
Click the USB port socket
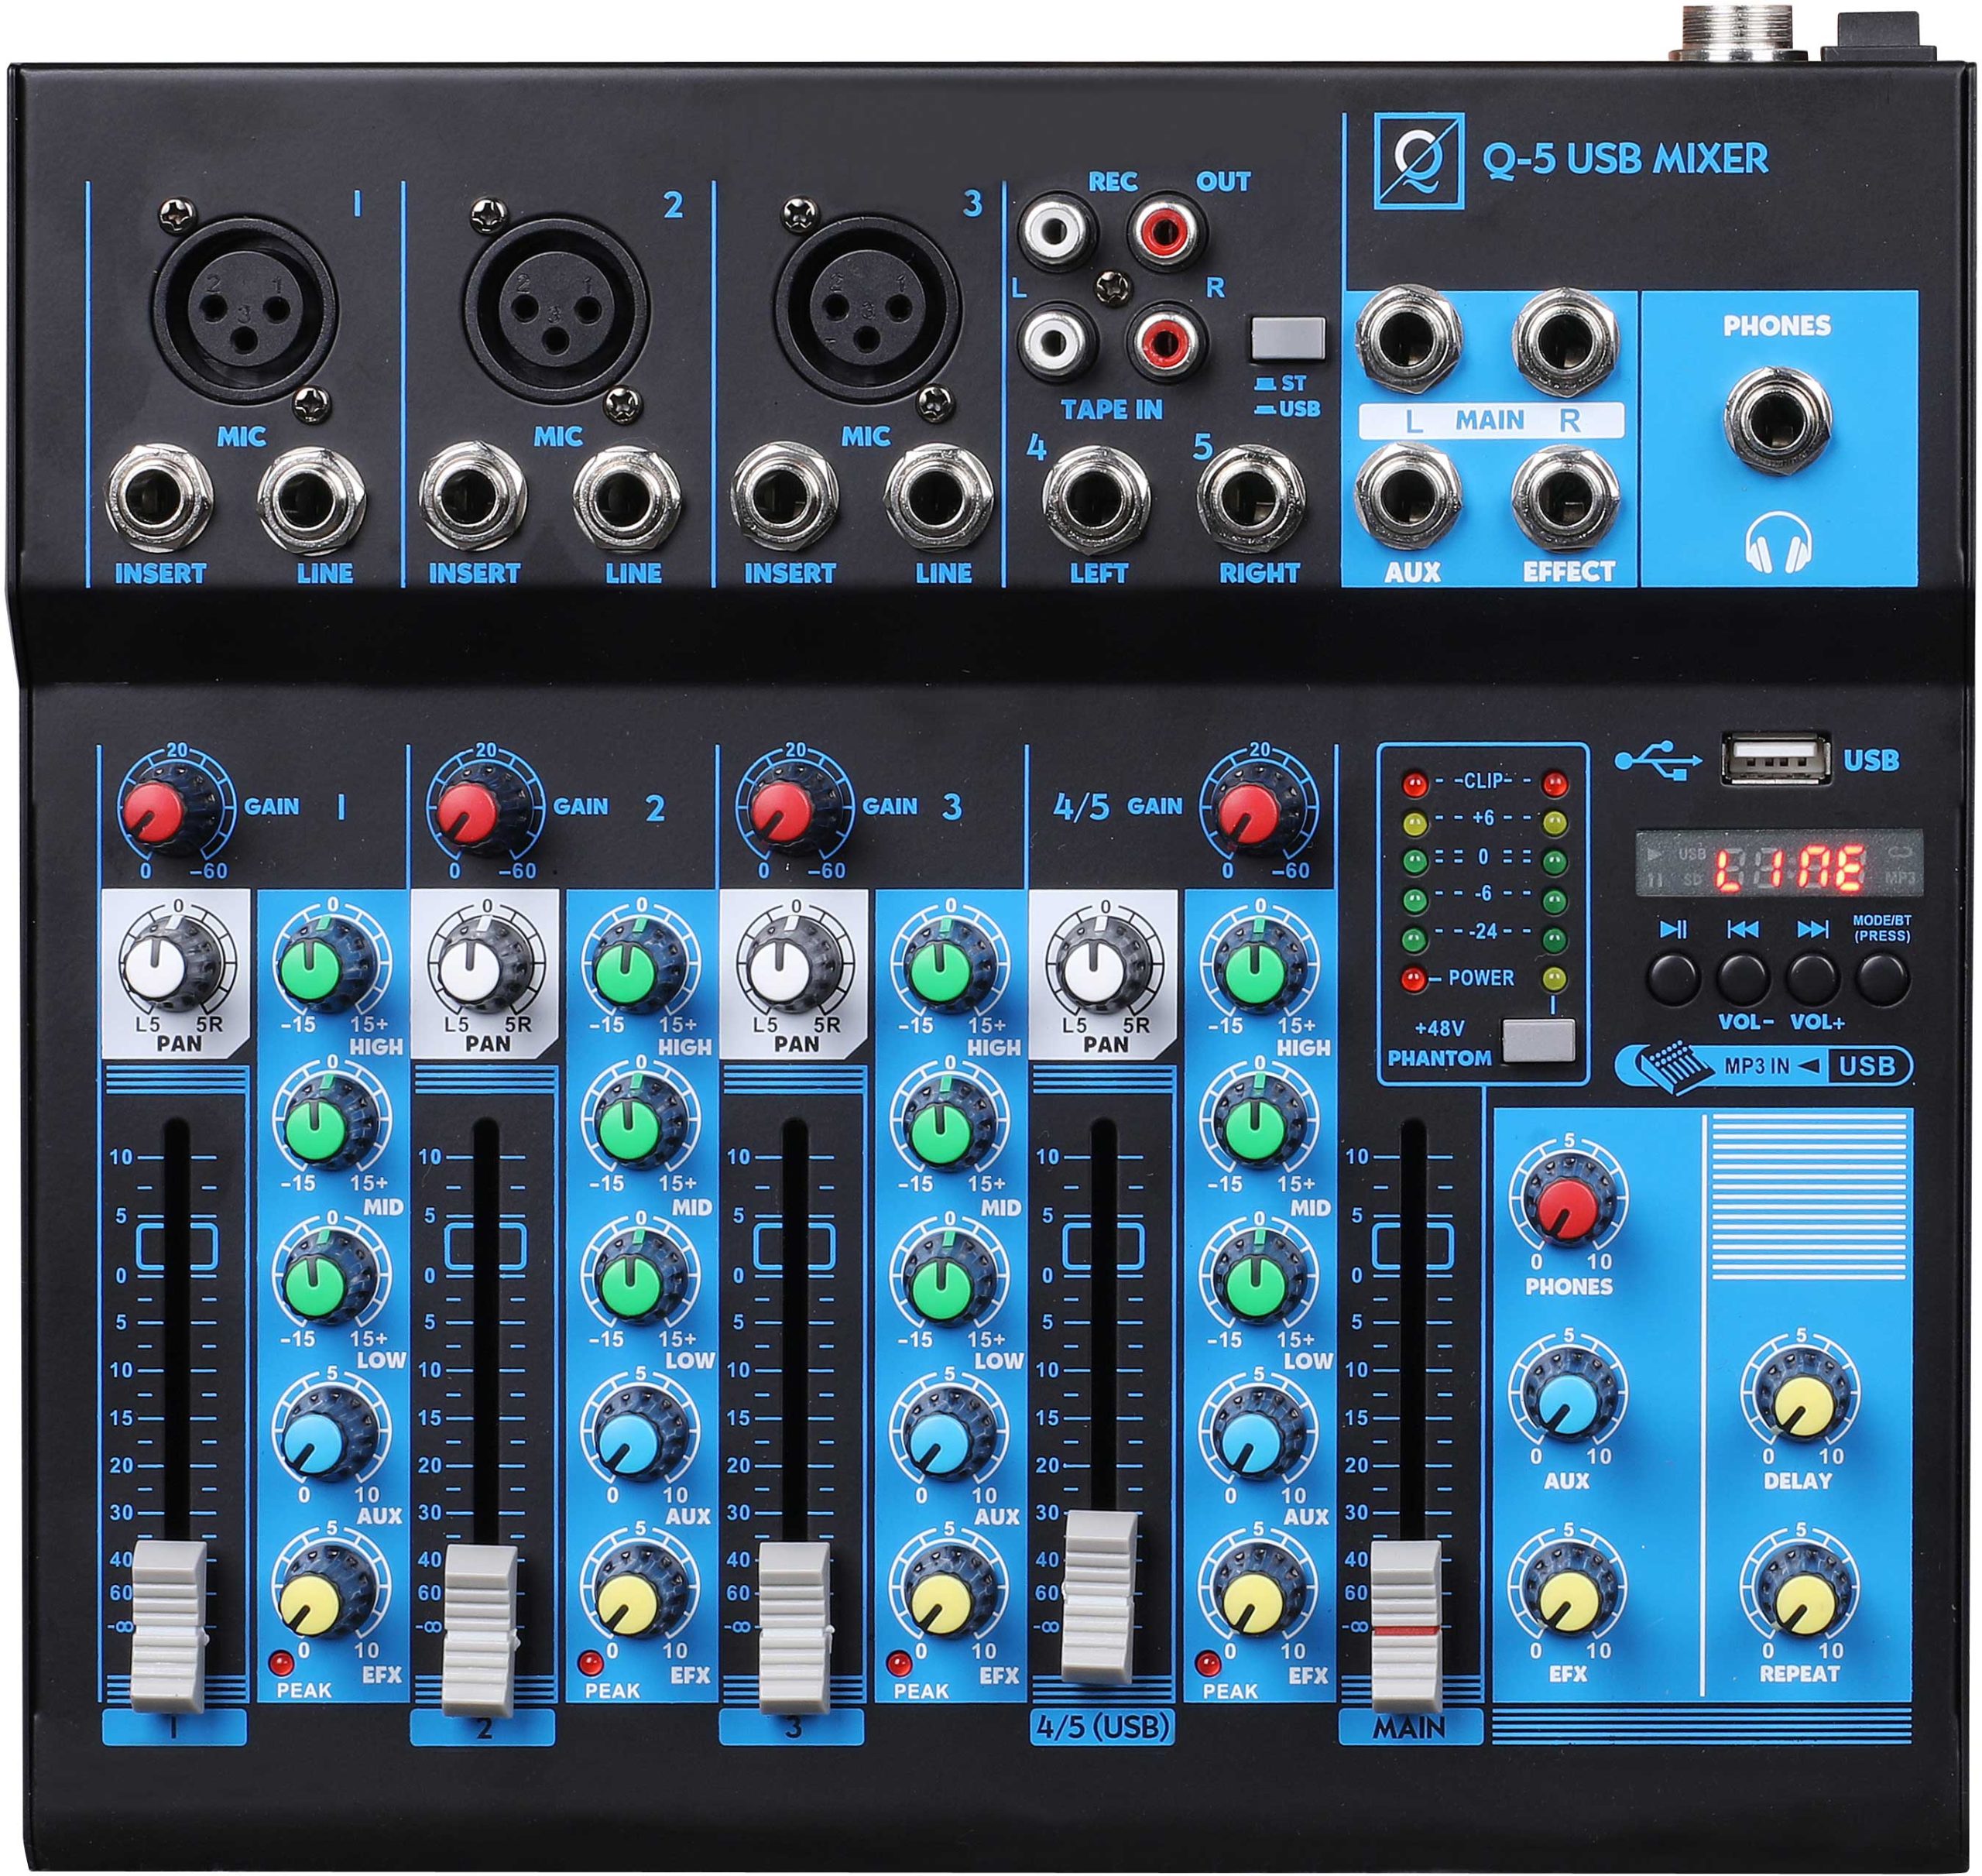[1775, 758]
